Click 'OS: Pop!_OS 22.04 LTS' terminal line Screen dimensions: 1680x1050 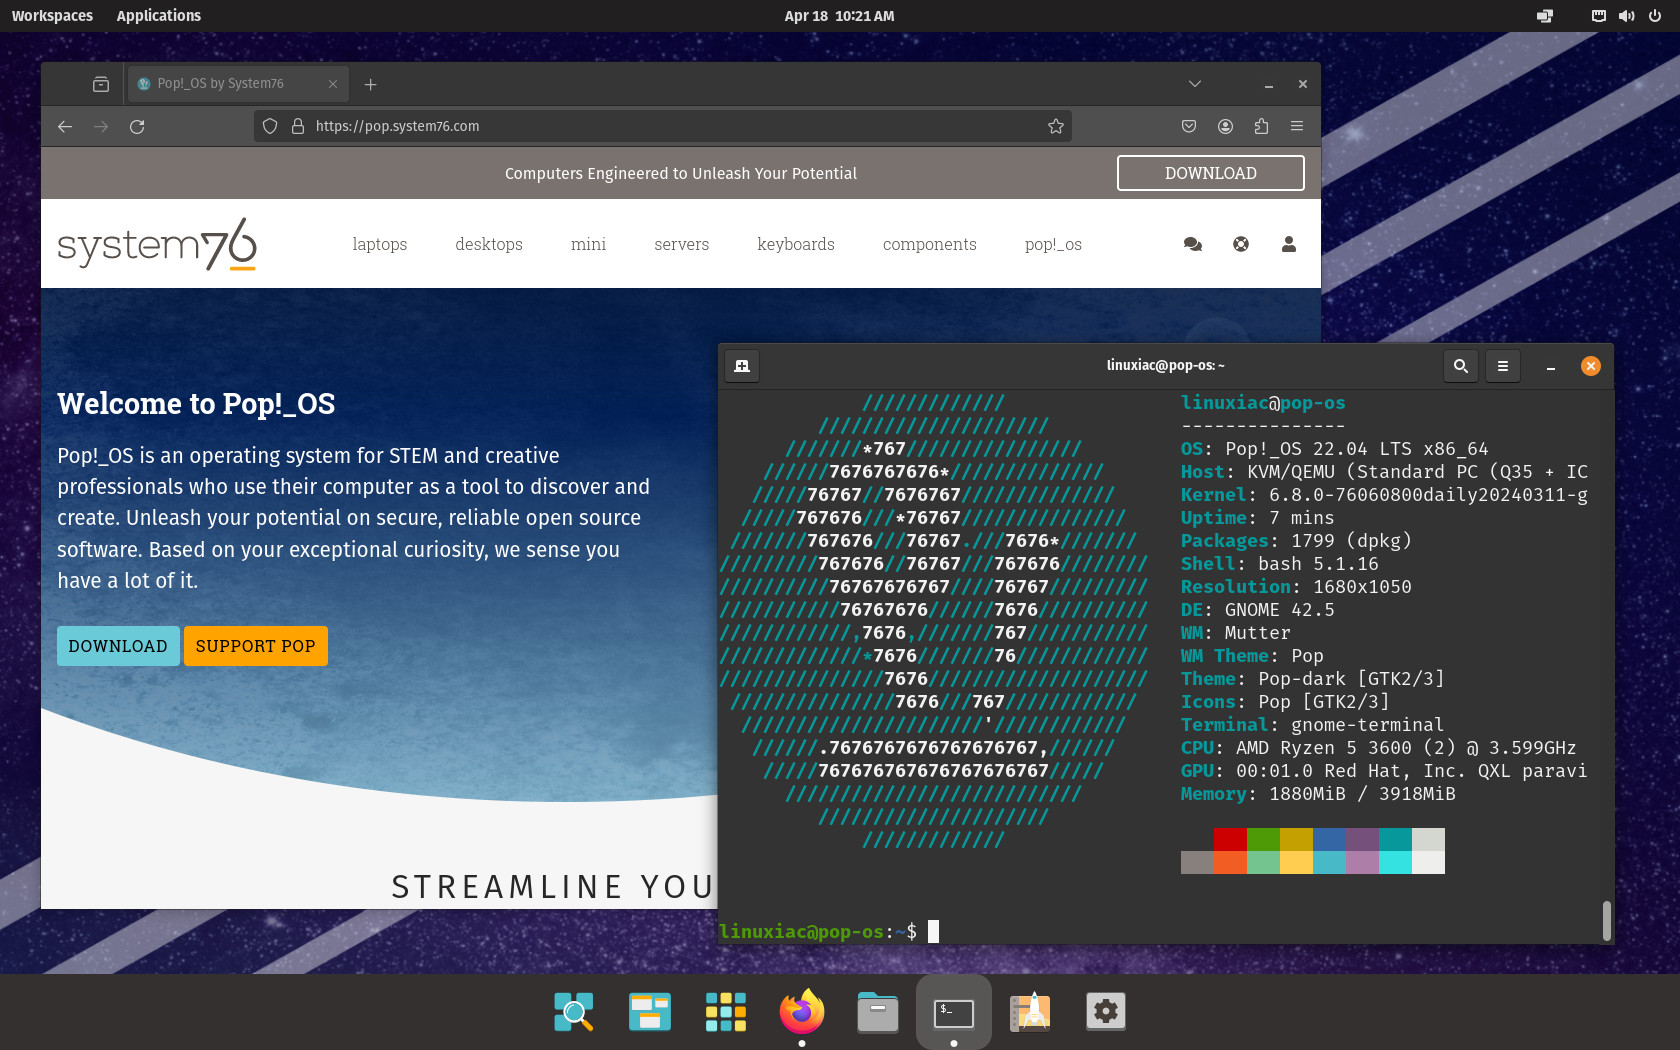(1334, 449)
